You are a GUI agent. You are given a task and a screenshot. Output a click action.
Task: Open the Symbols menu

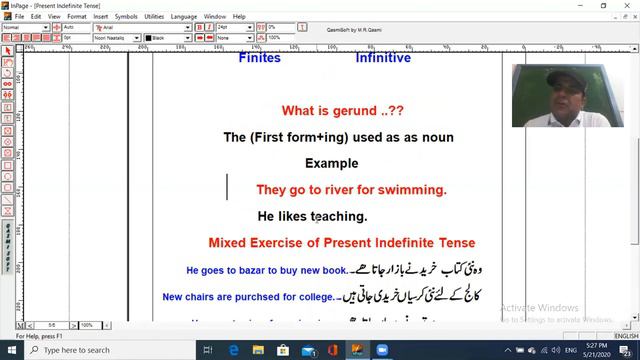[x=126, y=17]
